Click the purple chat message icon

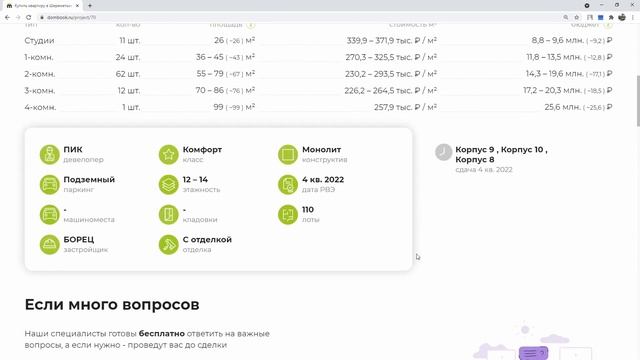pyautogui.click(x=533, y=353)
